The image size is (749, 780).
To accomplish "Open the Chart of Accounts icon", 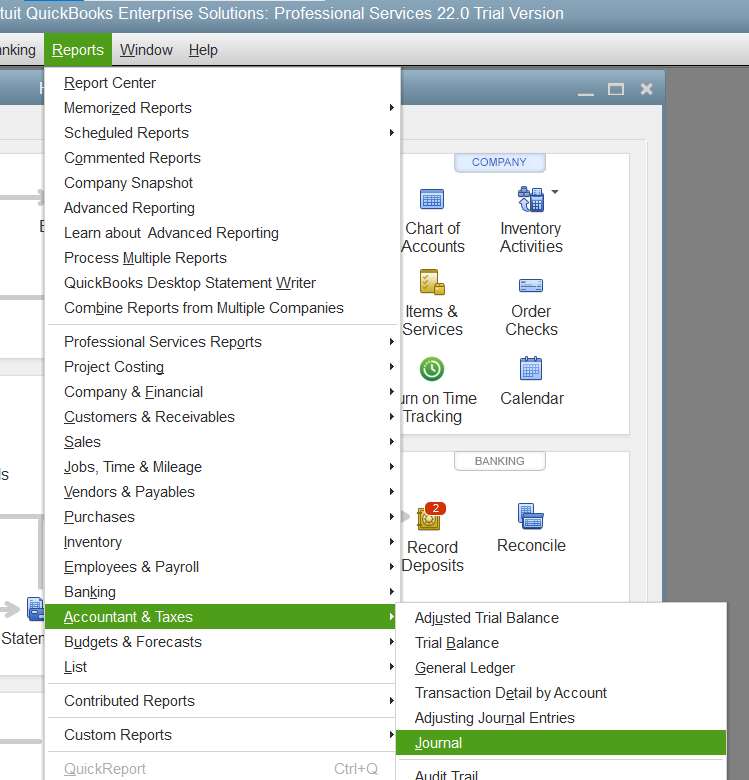I will [432, 200].
